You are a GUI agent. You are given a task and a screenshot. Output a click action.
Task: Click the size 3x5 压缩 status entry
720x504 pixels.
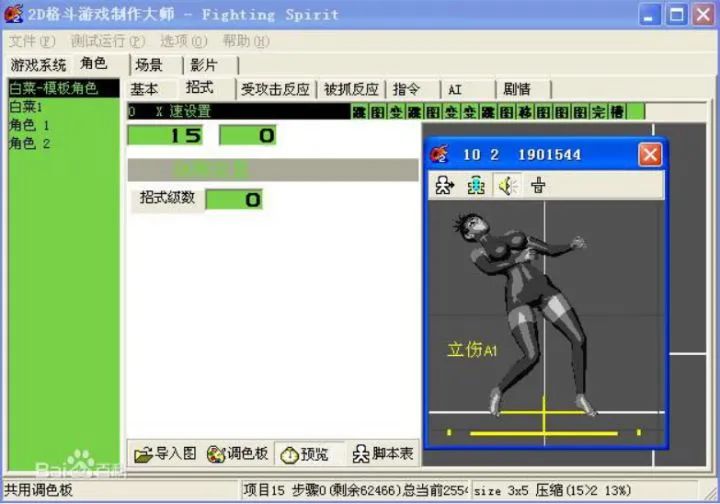[553, 491]
